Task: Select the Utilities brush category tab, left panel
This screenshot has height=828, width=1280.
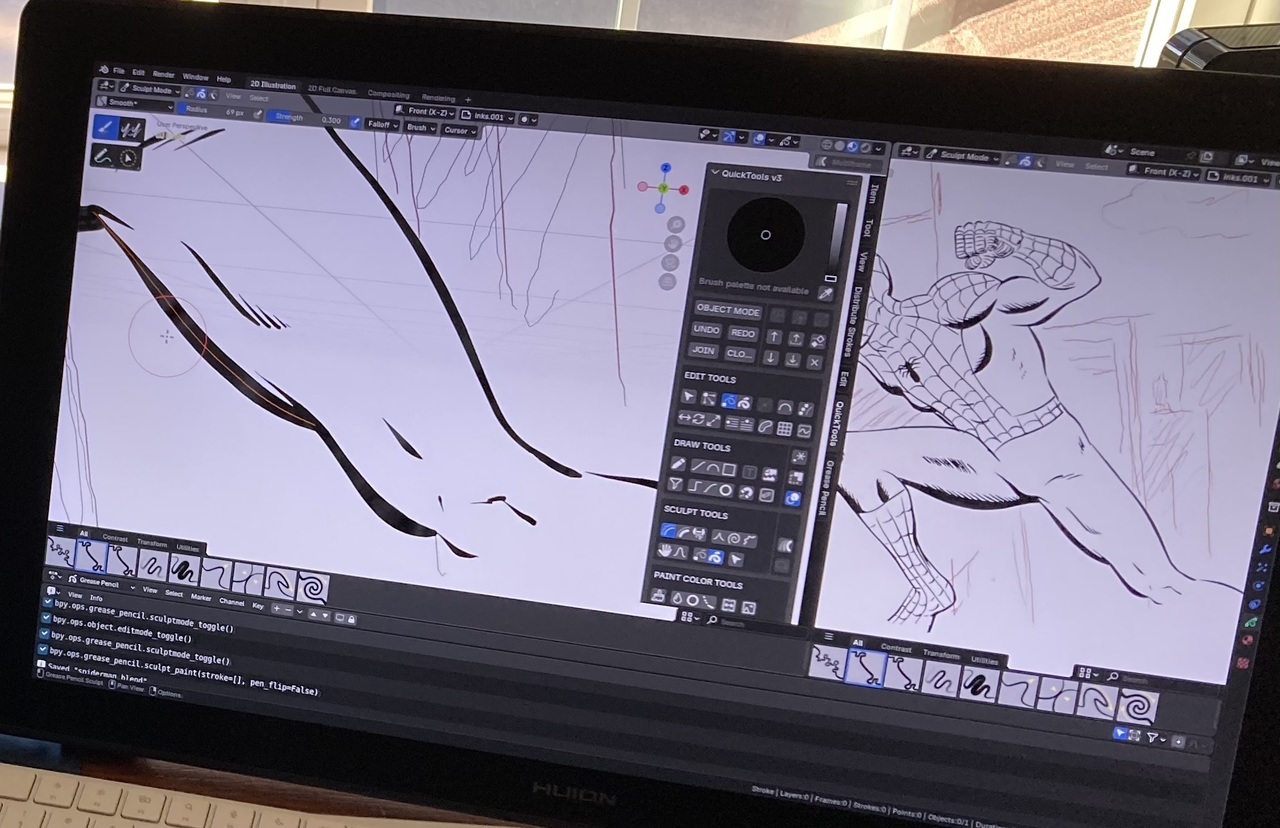Action: 188,548
